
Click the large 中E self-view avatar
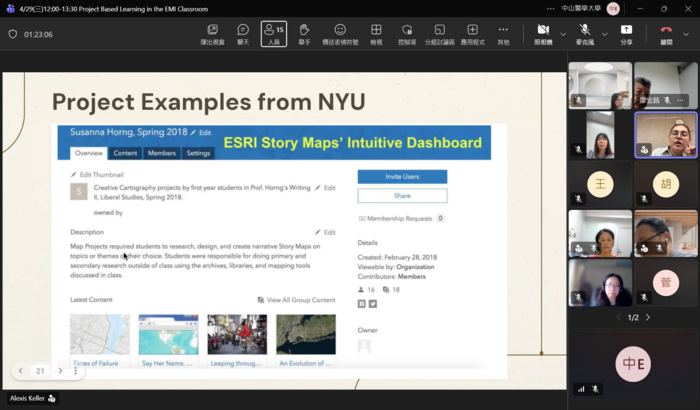633,364
